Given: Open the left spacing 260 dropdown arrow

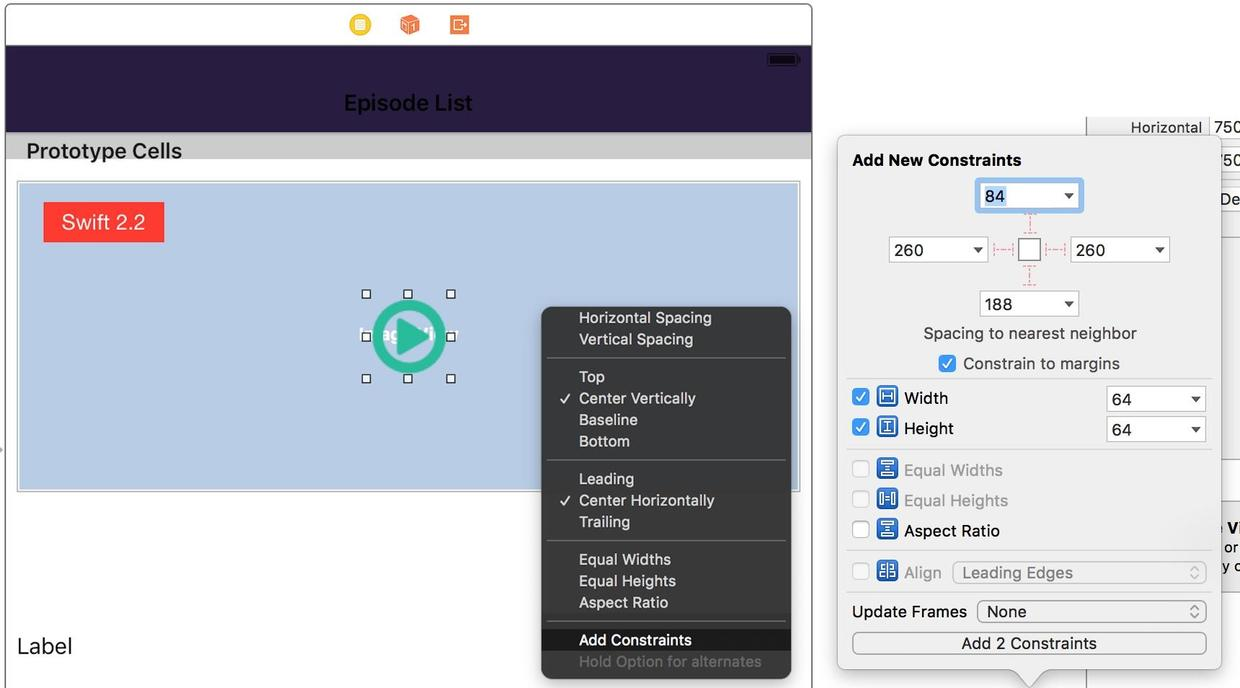Looking at the screenshot, I should click(978, 250).
